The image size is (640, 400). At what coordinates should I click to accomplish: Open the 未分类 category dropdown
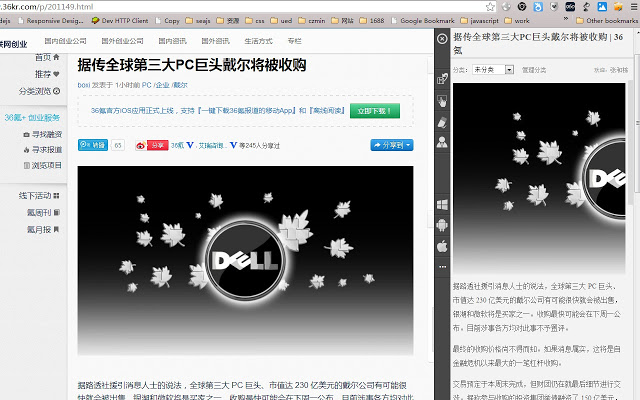[493, 70]
